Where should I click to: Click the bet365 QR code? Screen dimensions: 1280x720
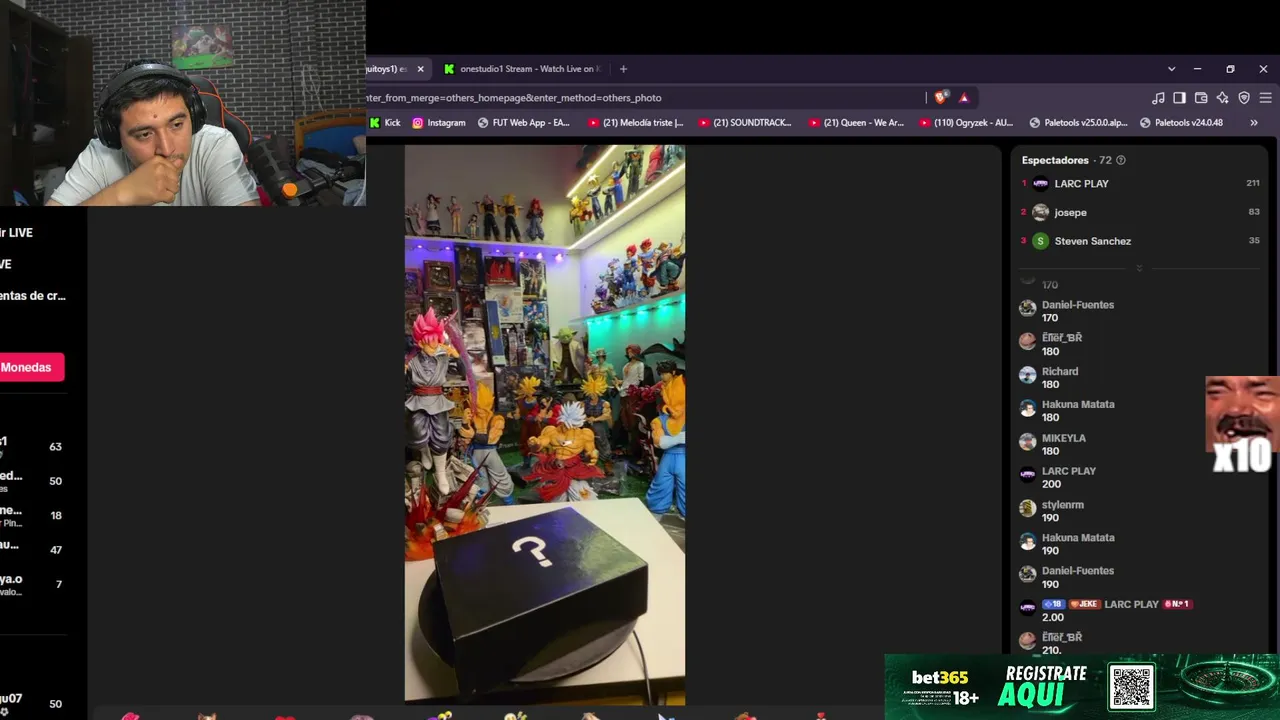tap(1132, 687)
